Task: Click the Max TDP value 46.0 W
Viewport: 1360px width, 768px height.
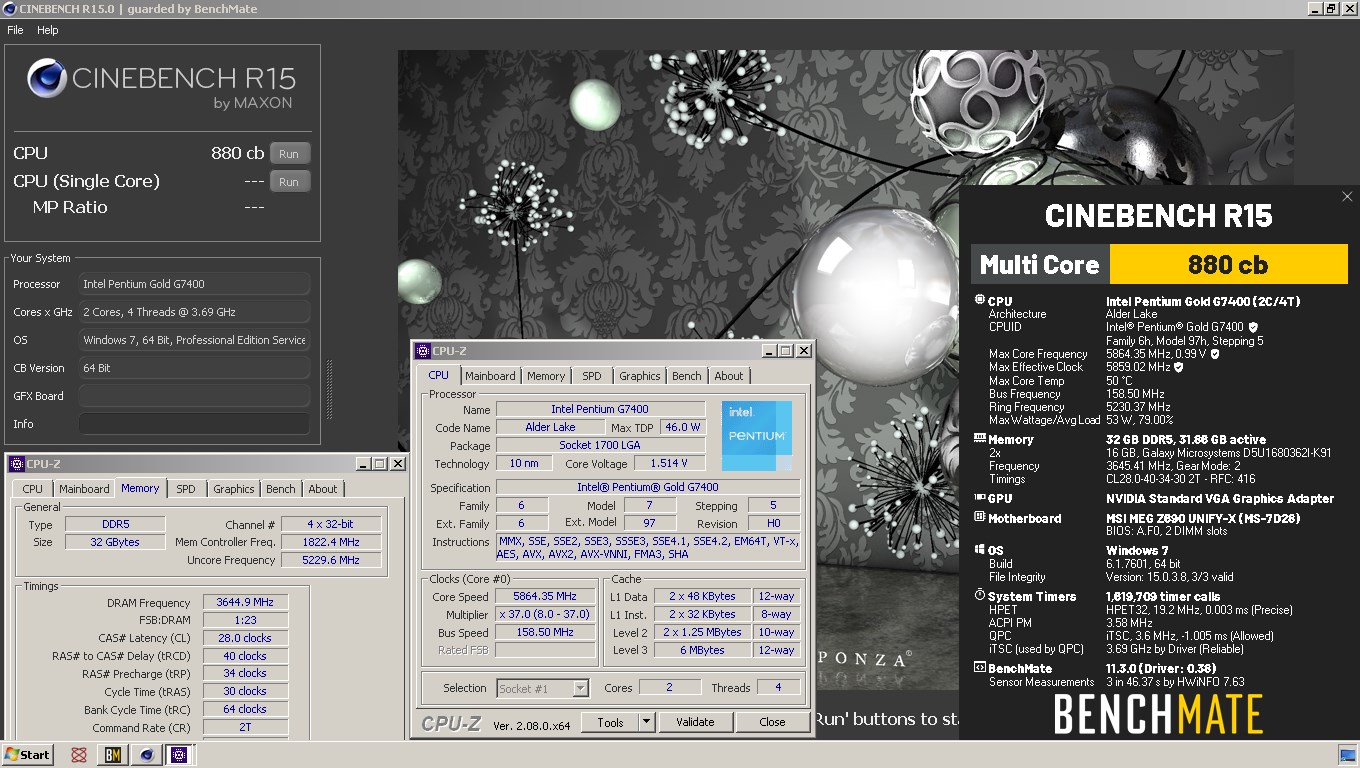Action: point(682,427)
